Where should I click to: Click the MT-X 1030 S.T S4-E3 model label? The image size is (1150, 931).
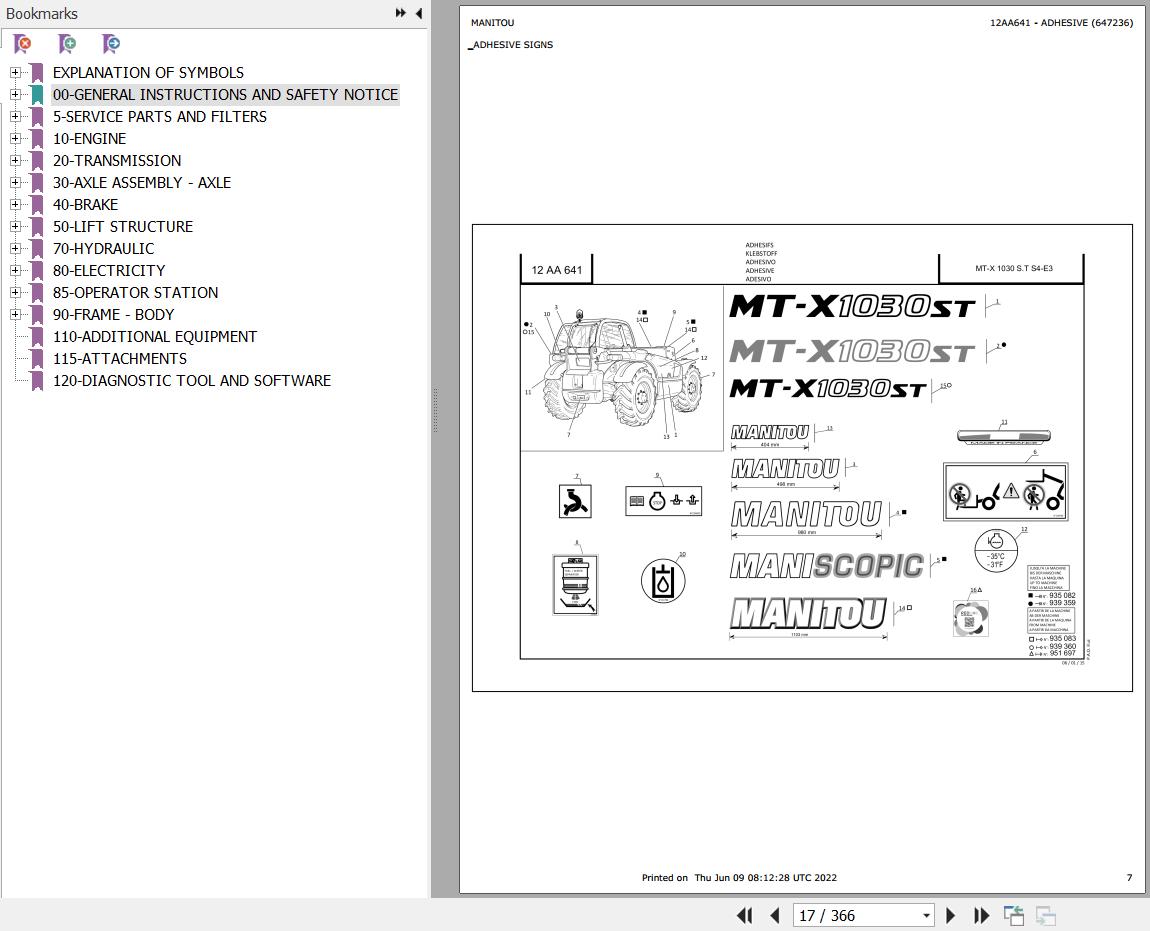tap(1014, 269)
